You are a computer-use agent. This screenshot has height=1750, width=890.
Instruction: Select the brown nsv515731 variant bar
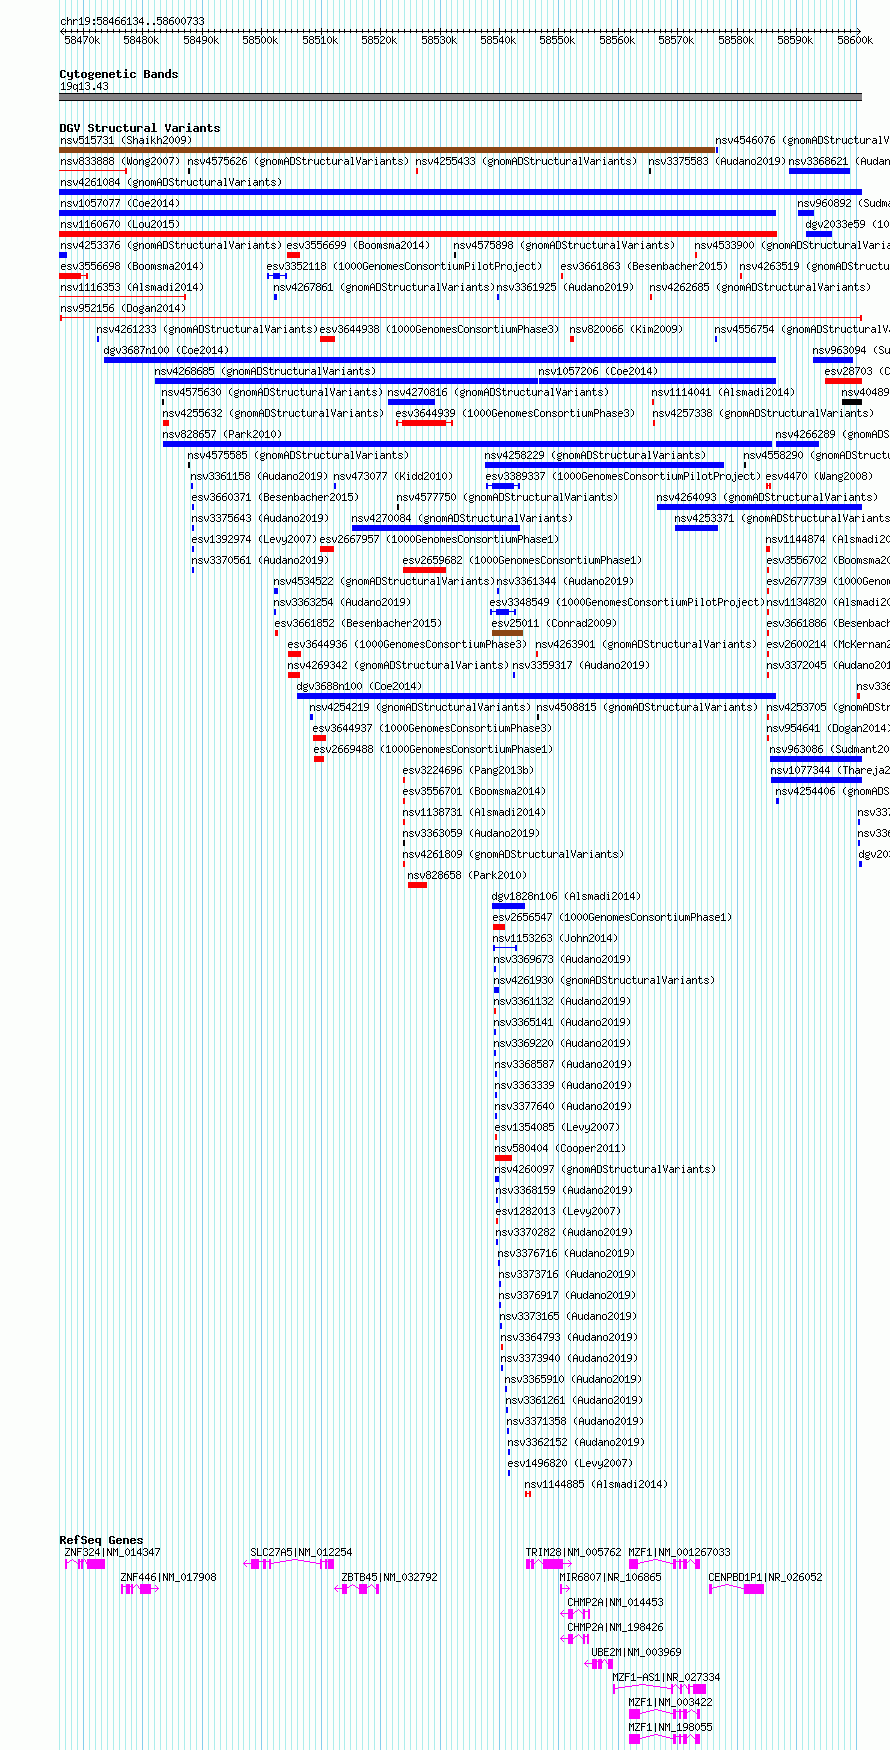pyautogui.click(x=387, y=150)
